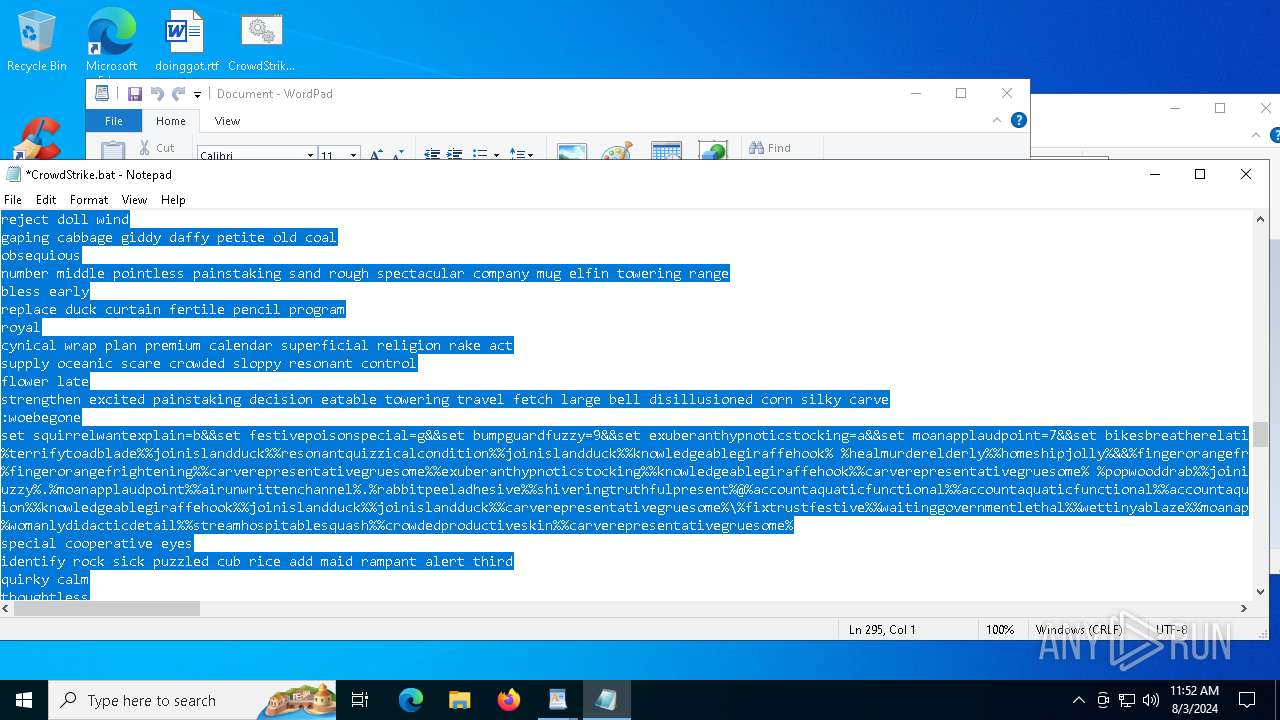Switch to Notepad via its taskbar button
1280x720 pixels.
click(x=606, y=700)
